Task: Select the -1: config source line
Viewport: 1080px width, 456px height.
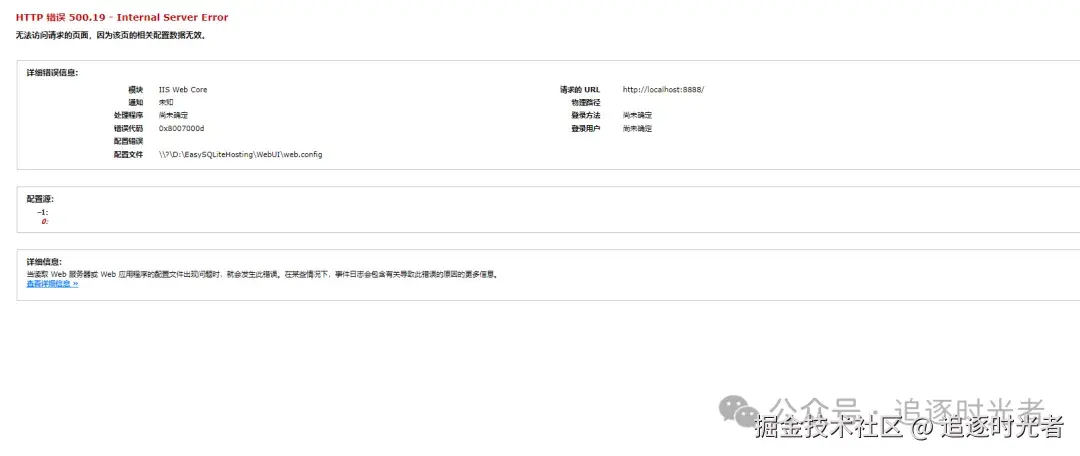Action: point(43,212)
